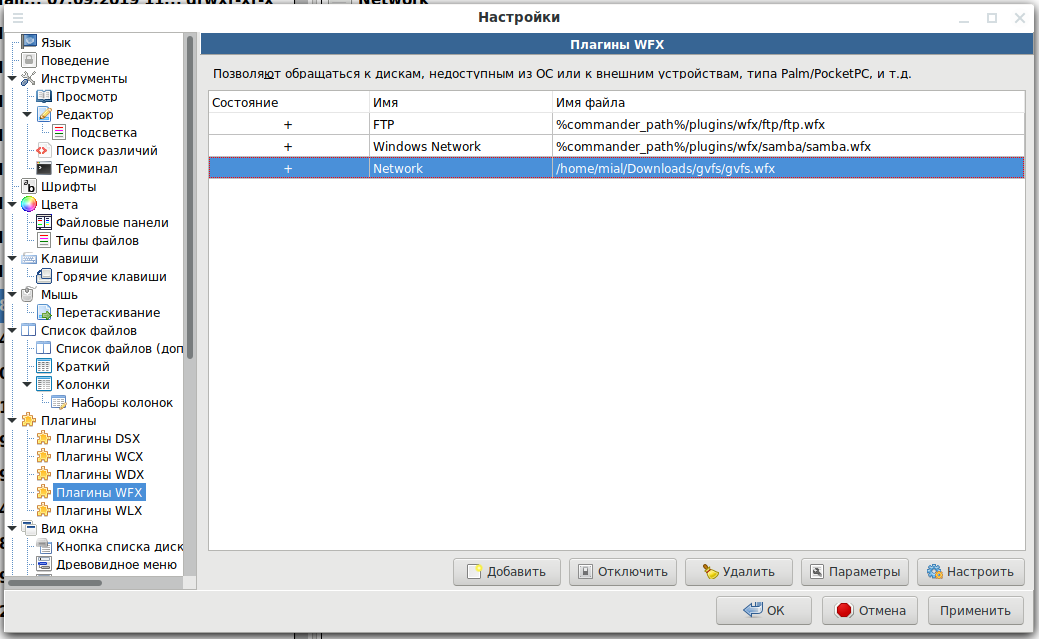The height and width of the screenshot is (639, 1039).
Task: Collapse the Вид окна tree node
Action: (12, 528)
